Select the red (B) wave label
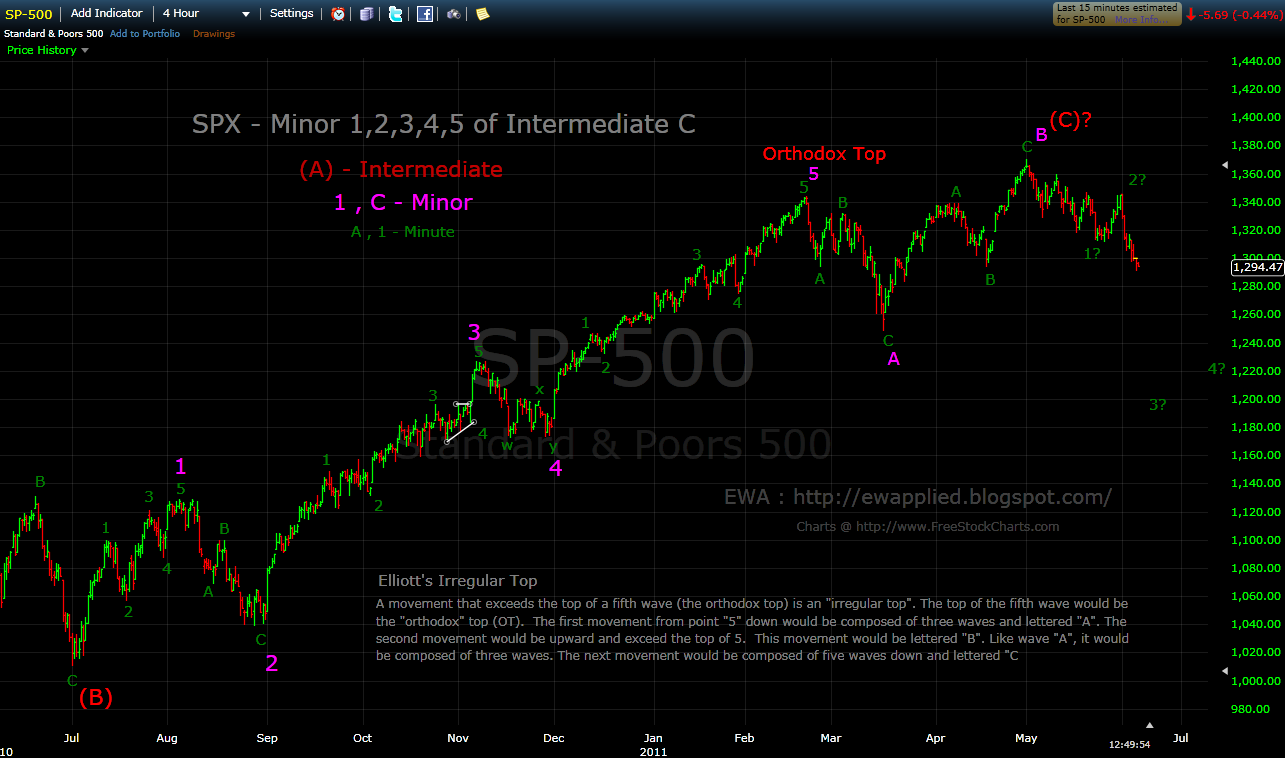Screen dimensions: 1285x758 [95, 698]
